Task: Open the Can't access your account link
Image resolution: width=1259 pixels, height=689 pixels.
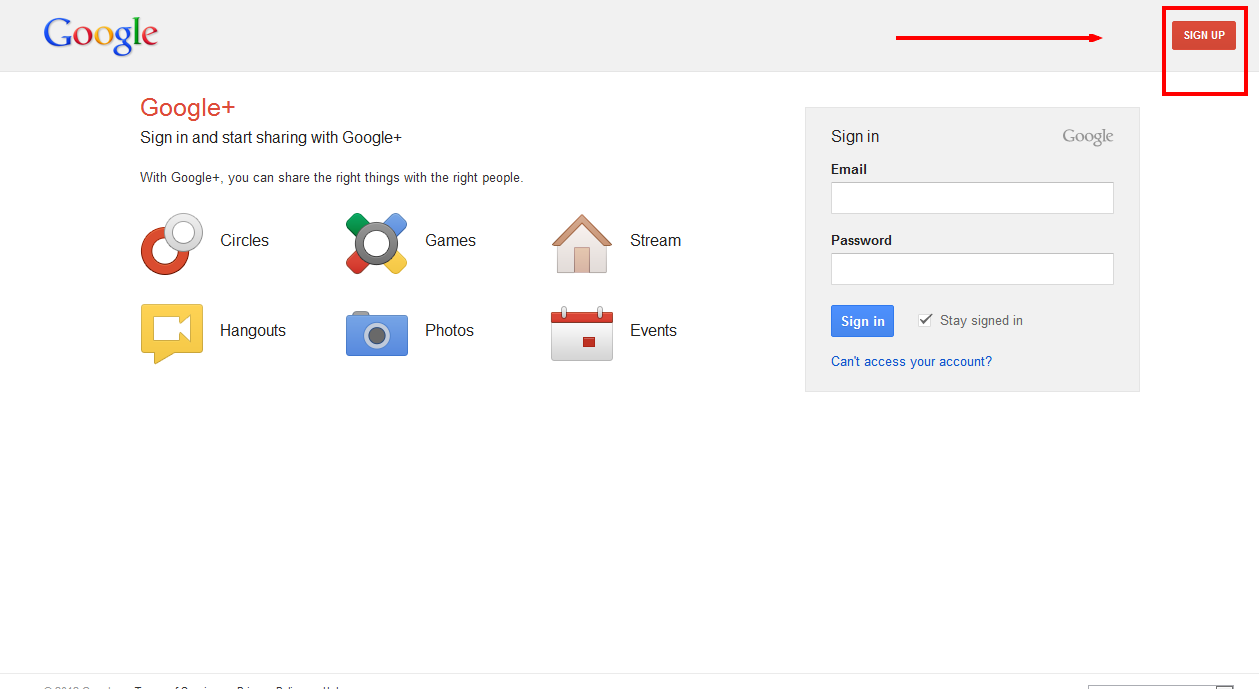Action: pyautogui.click(x=911, y=362)
